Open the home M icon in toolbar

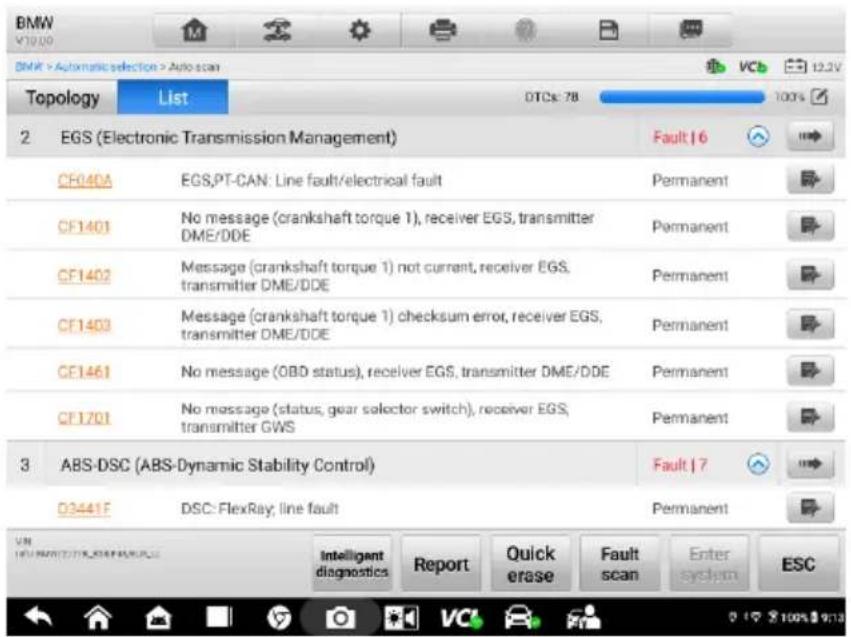click(194, 30)
